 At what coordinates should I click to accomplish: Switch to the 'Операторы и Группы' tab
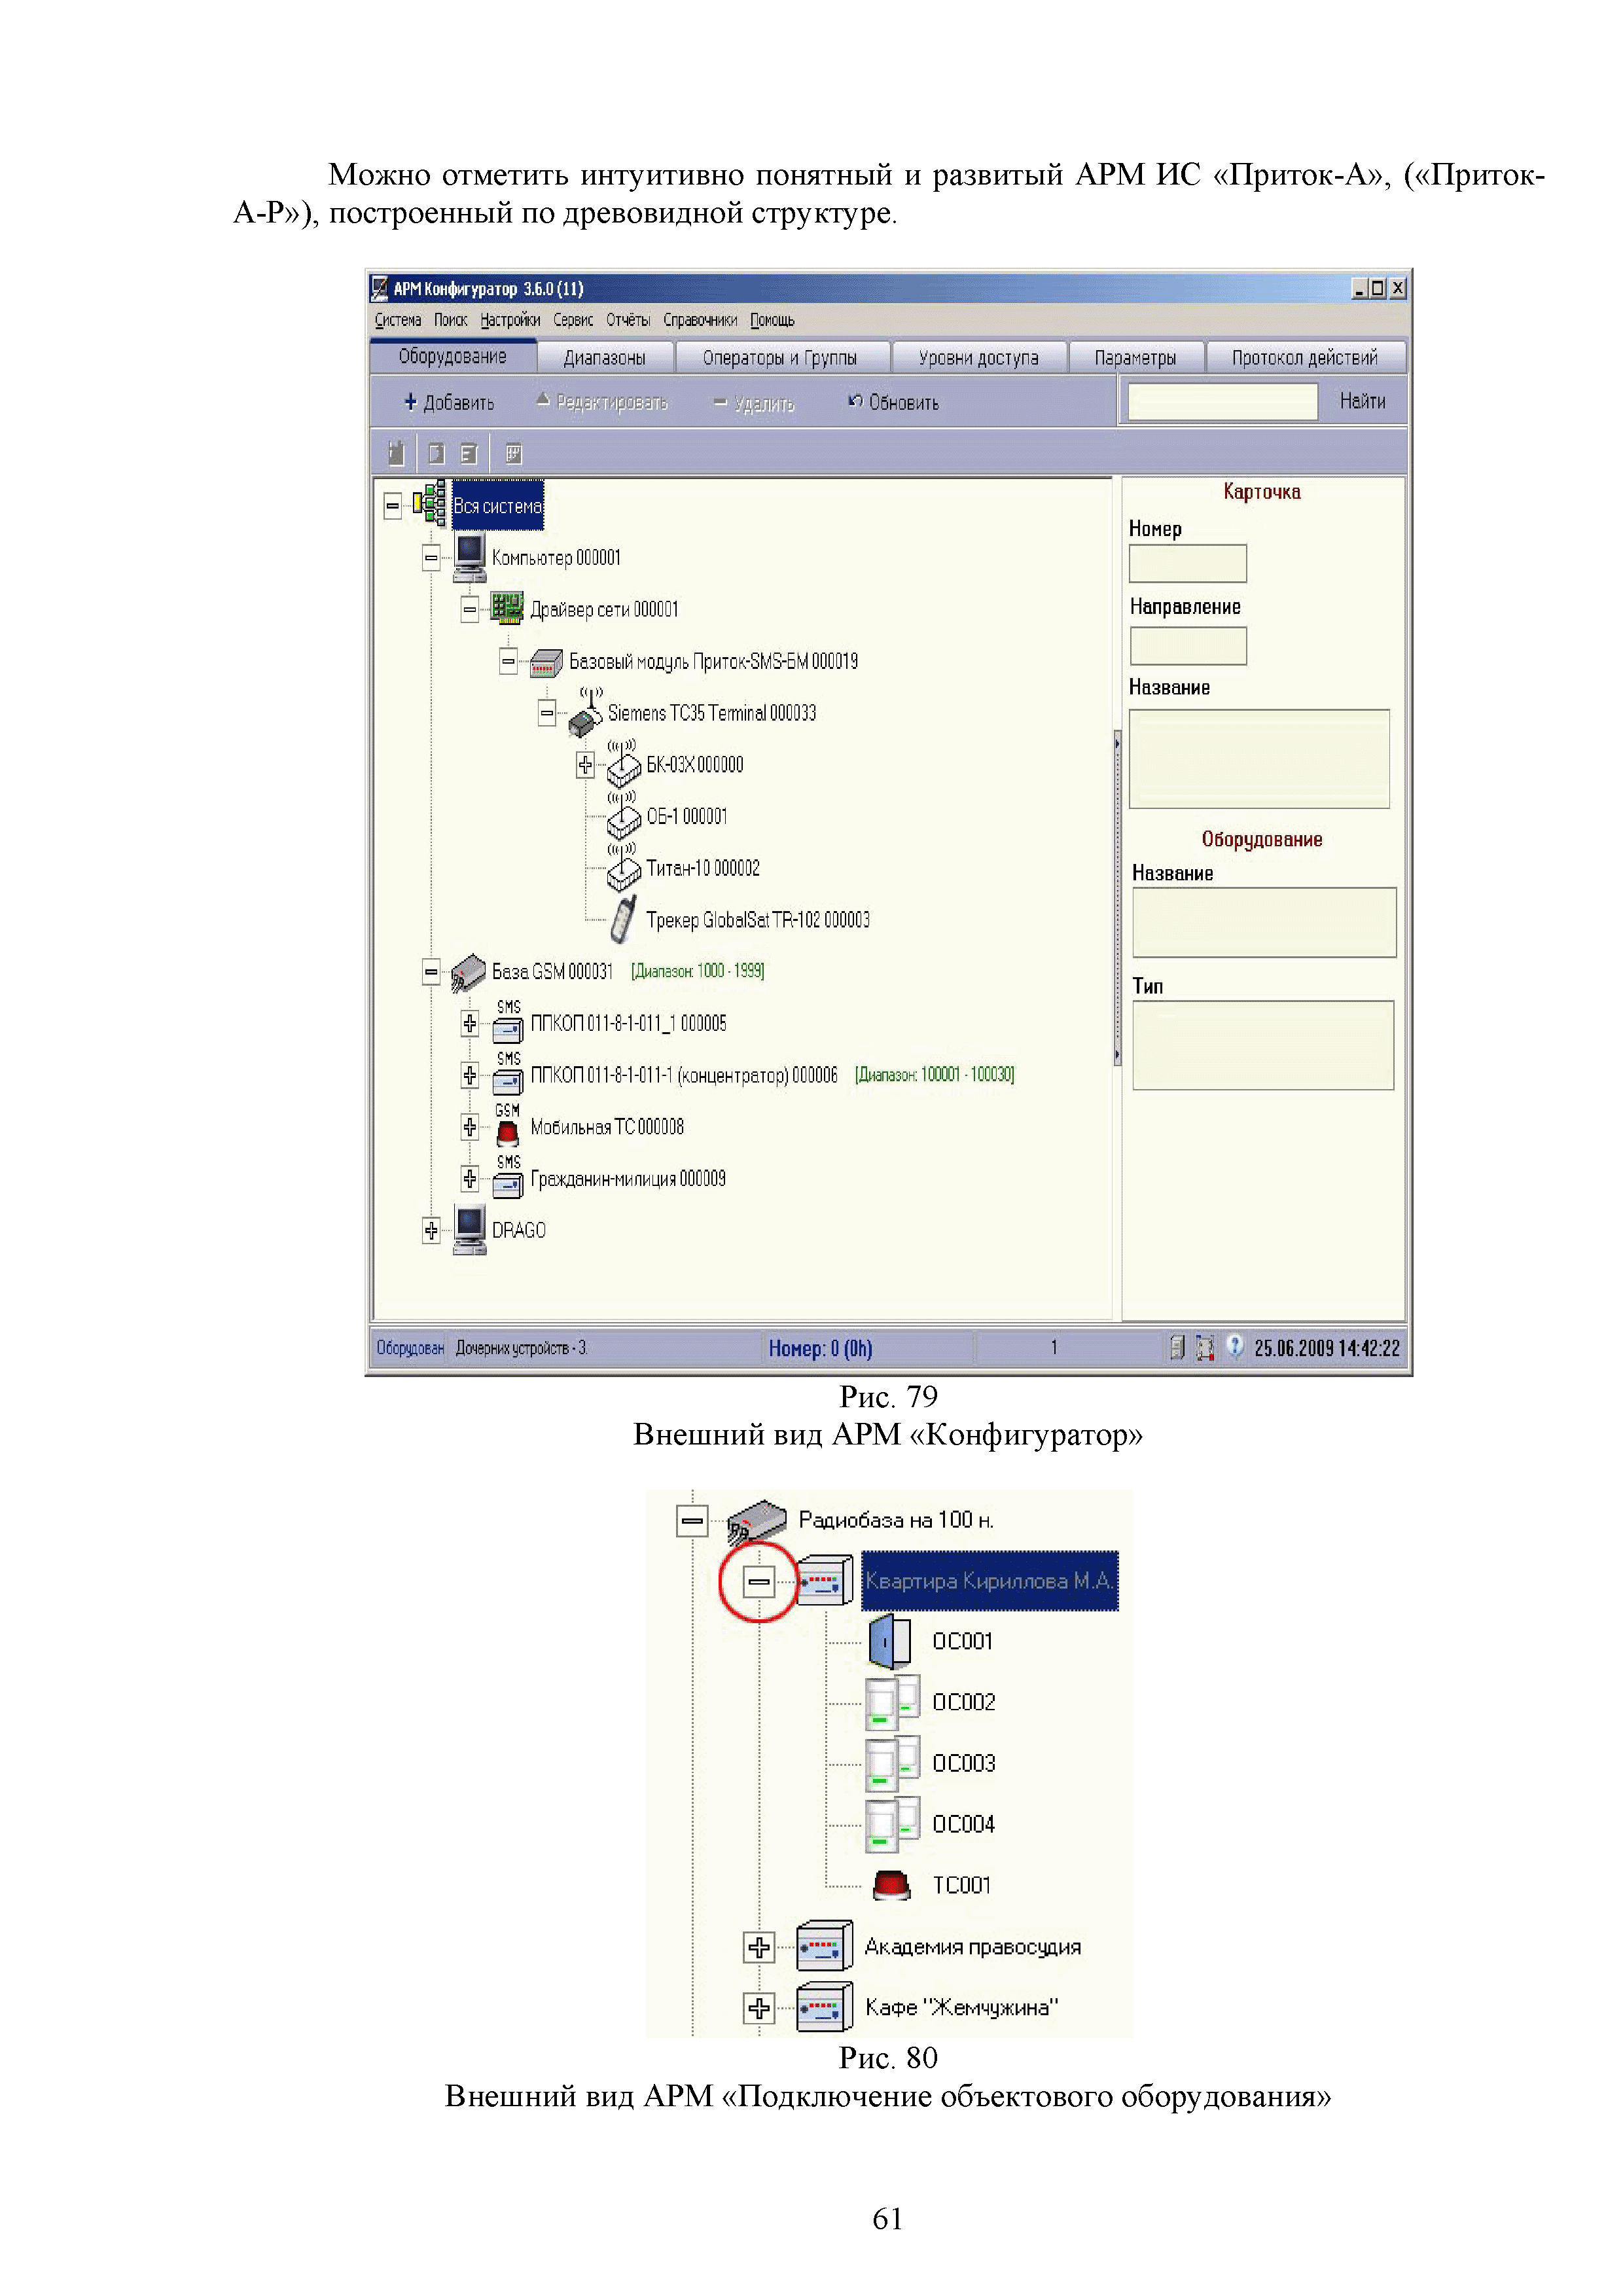(x=780, y=357)
